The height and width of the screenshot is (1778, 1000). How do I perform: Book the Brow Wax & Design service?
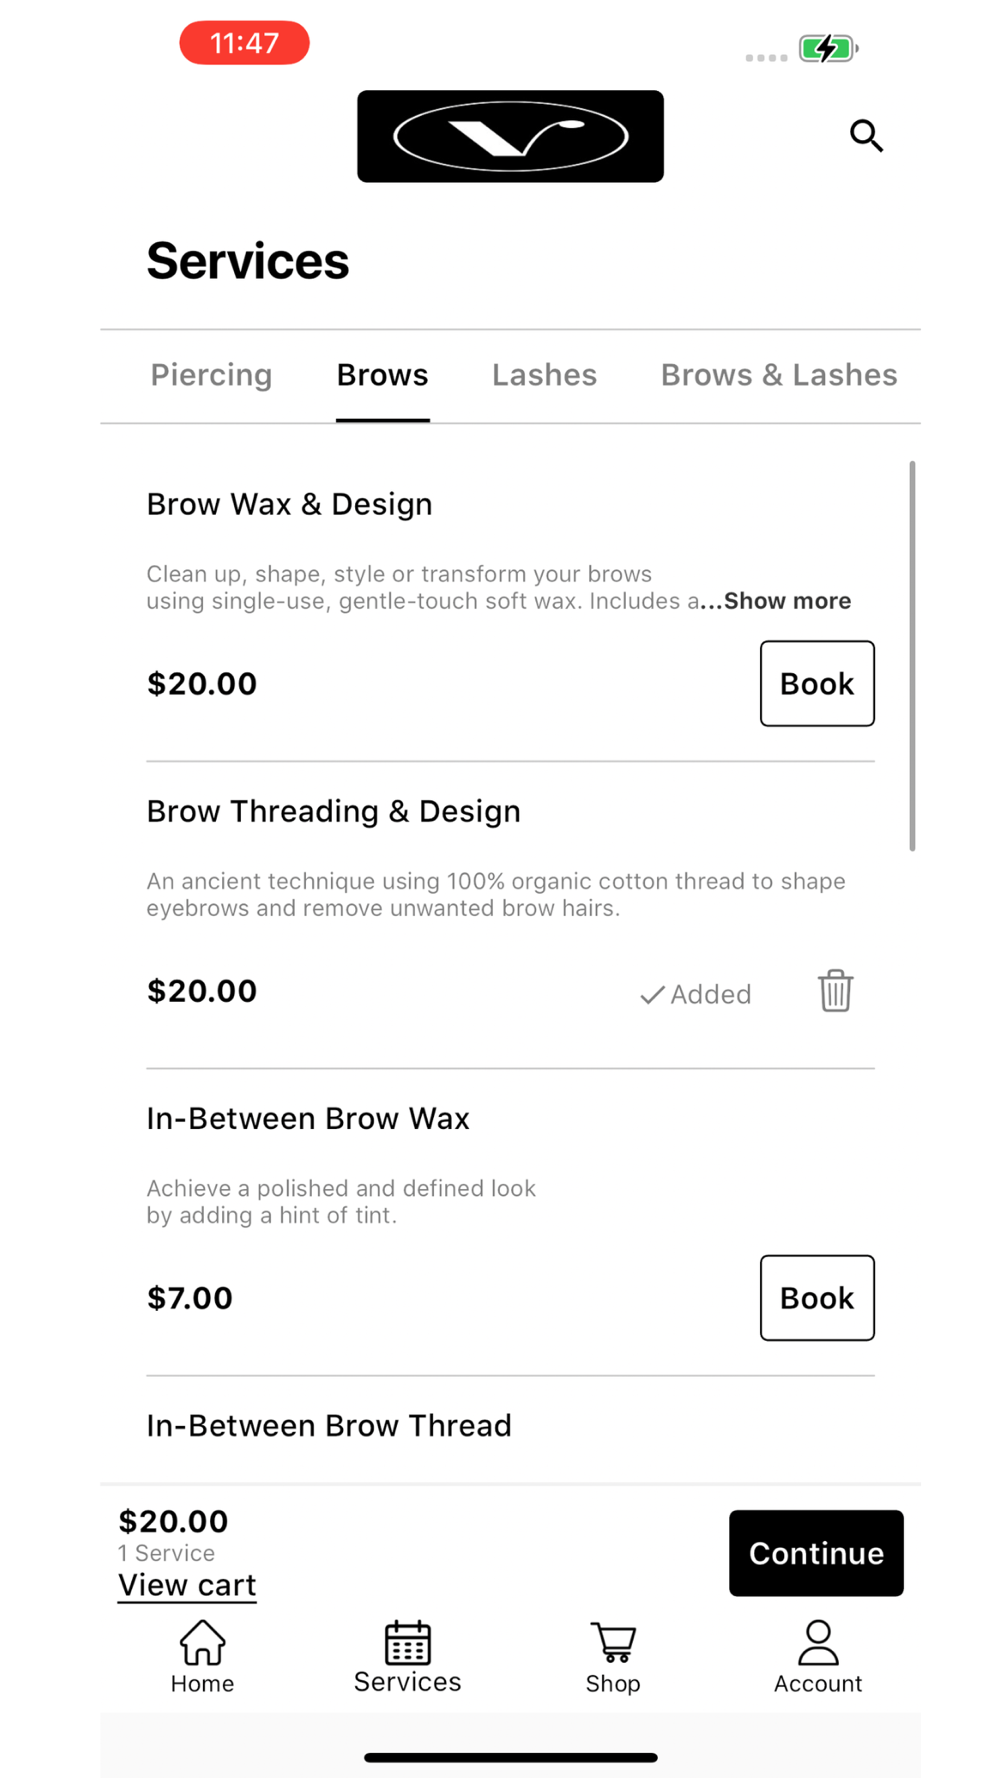click(x=817, y=684)
